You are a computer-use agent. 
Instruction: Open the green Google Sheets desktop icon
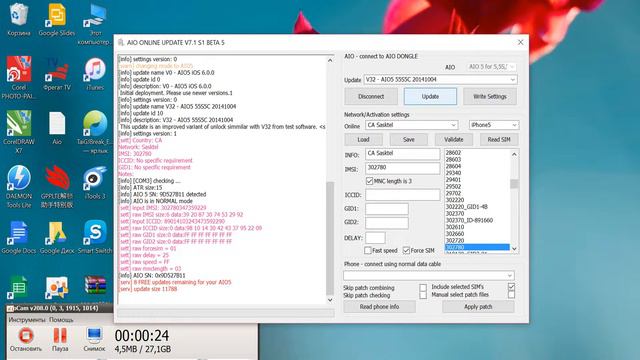pyautogui.click(x=18, y=287)
